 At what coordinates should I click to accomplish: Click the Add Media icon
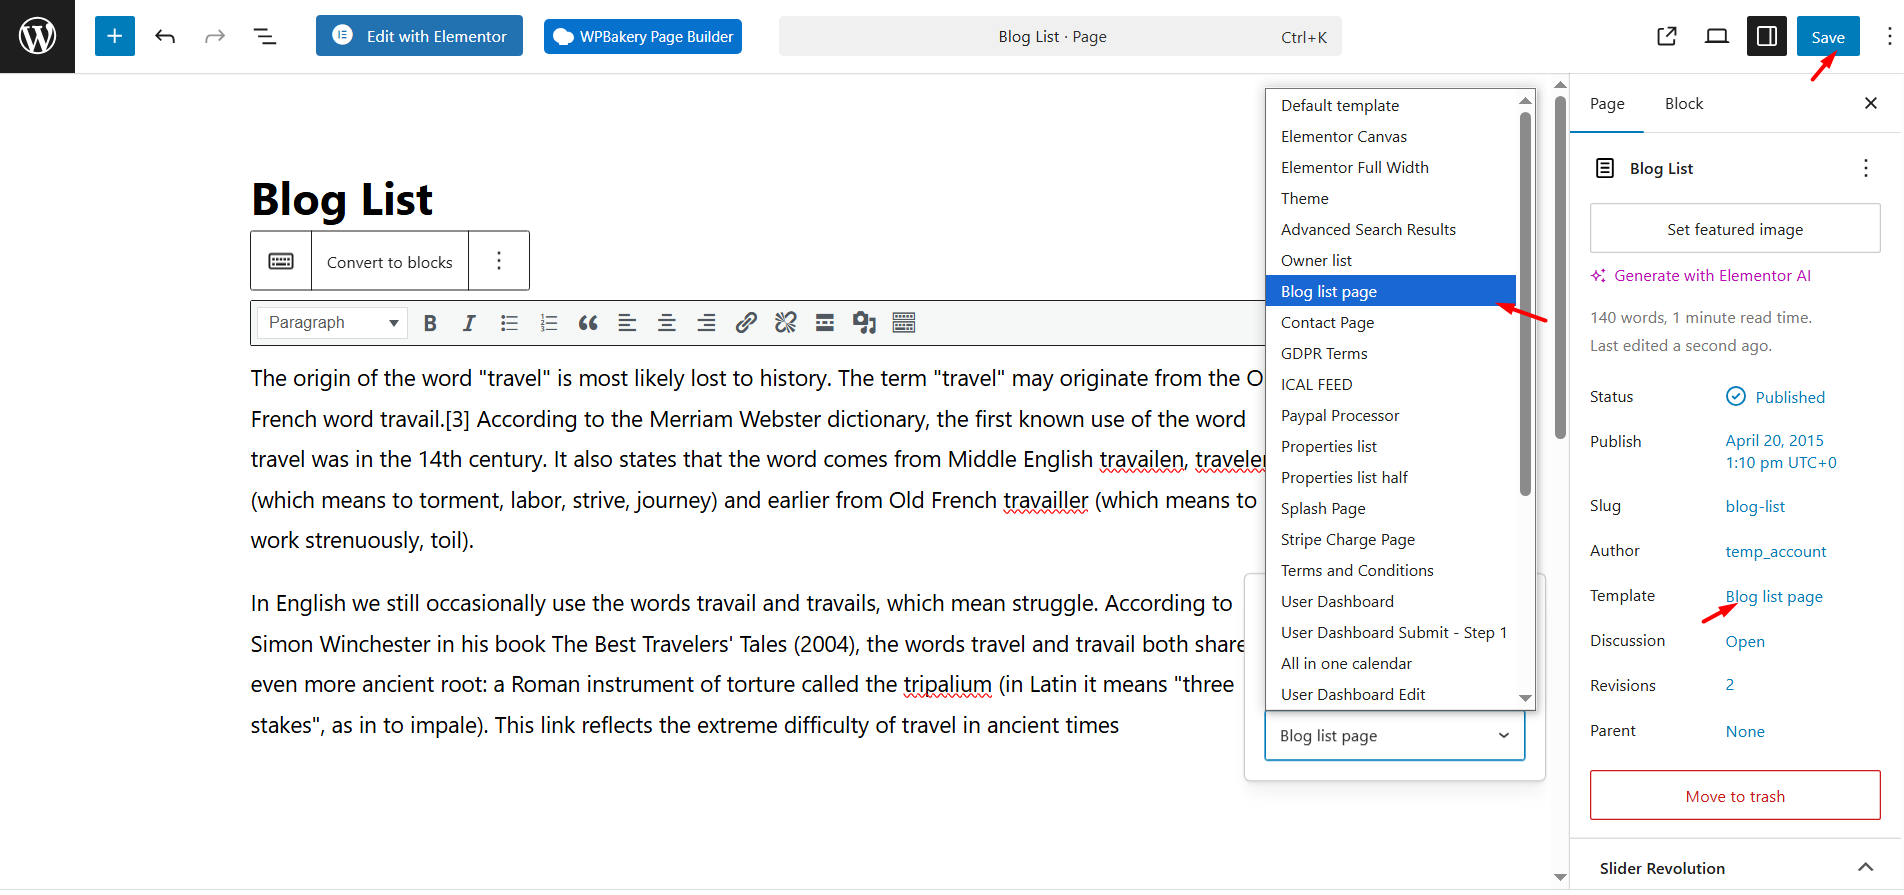[864, 322]
